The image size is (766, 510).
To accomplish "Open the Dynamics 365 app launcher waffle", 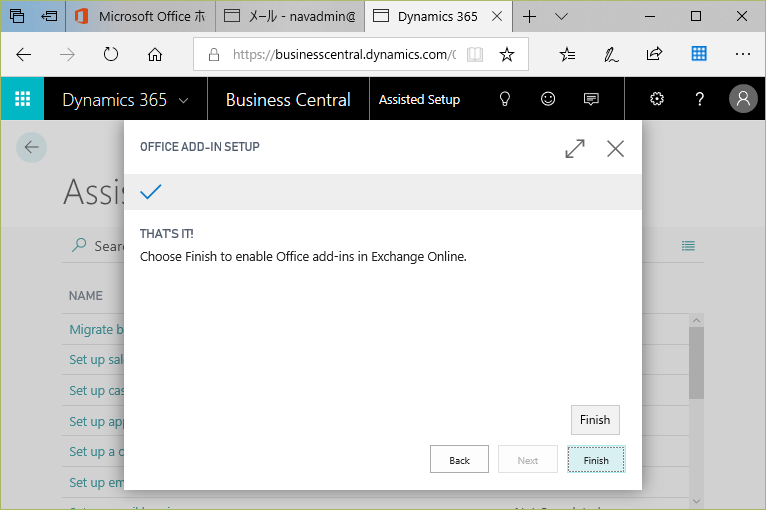I will tap(22, 99).
